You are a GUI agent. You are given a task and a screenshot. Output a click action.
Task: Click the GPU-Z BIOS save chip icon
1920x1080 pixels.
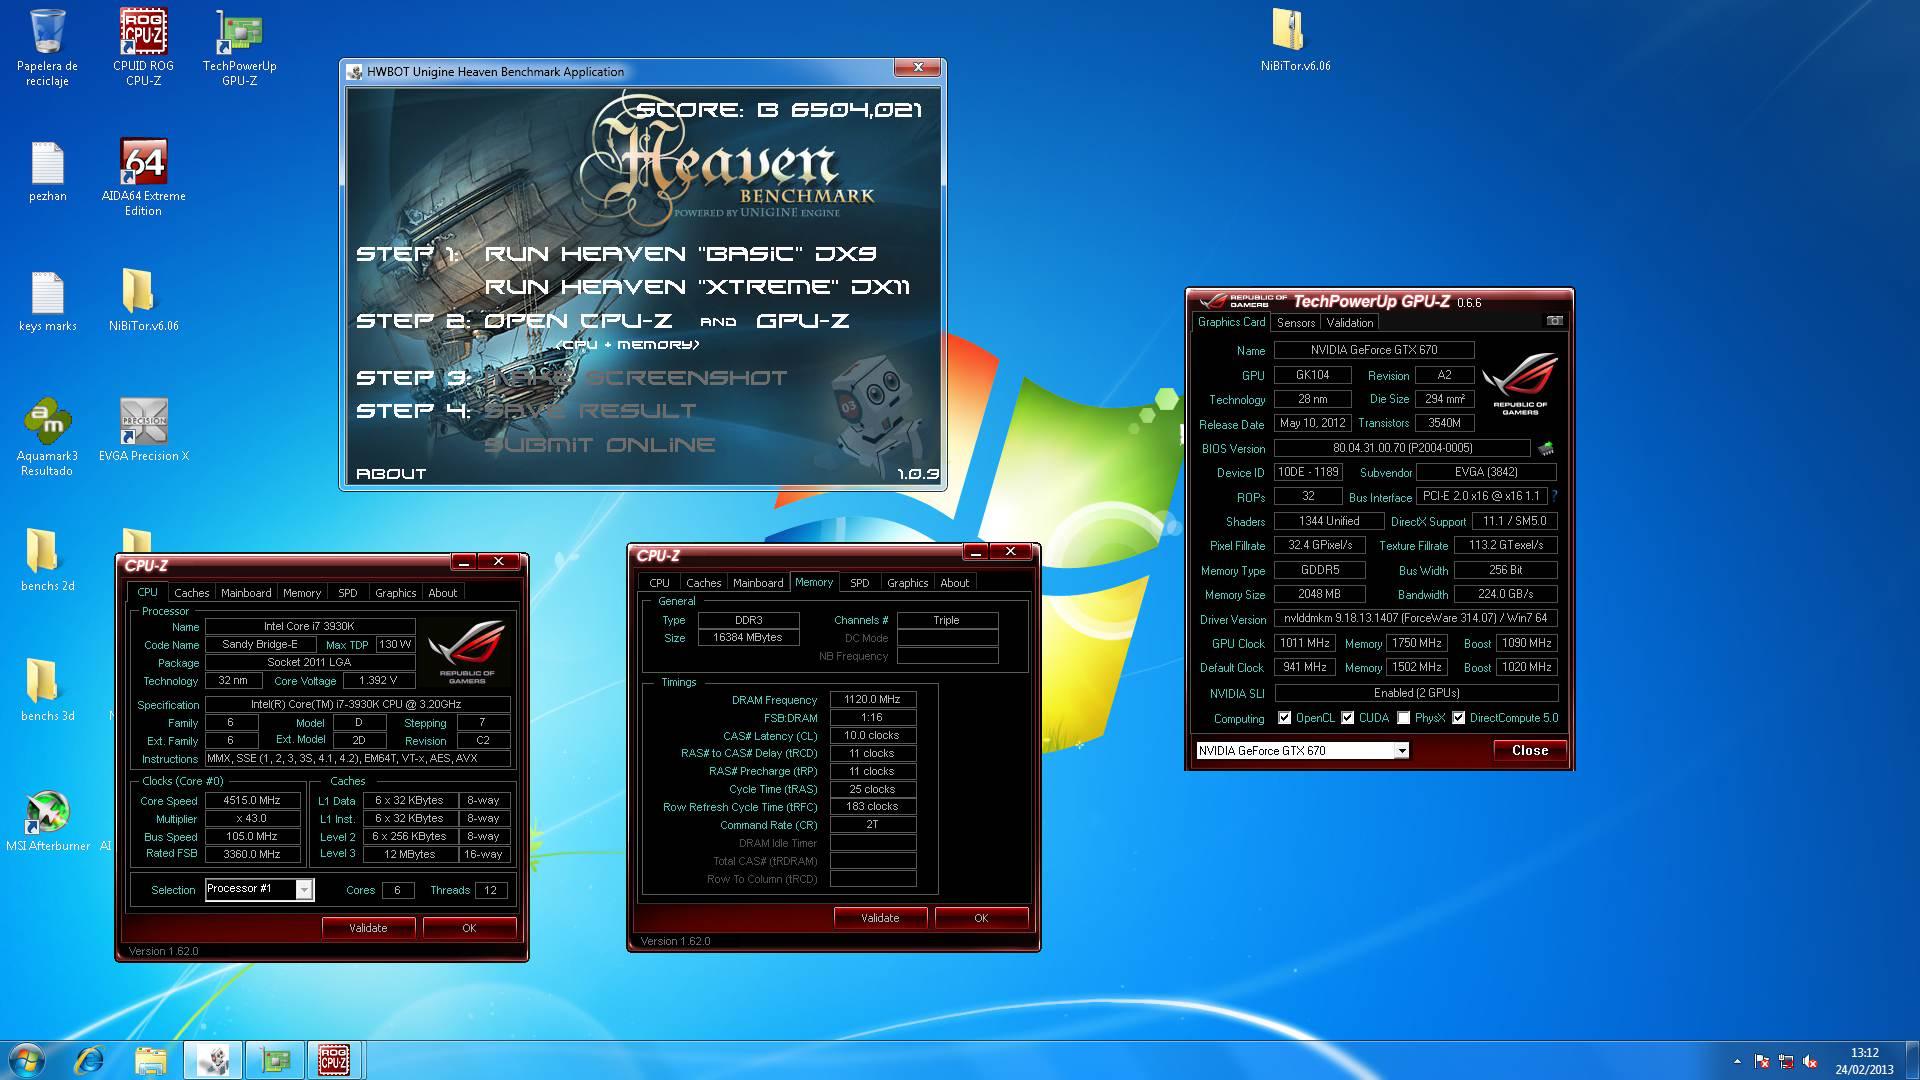1546,448
